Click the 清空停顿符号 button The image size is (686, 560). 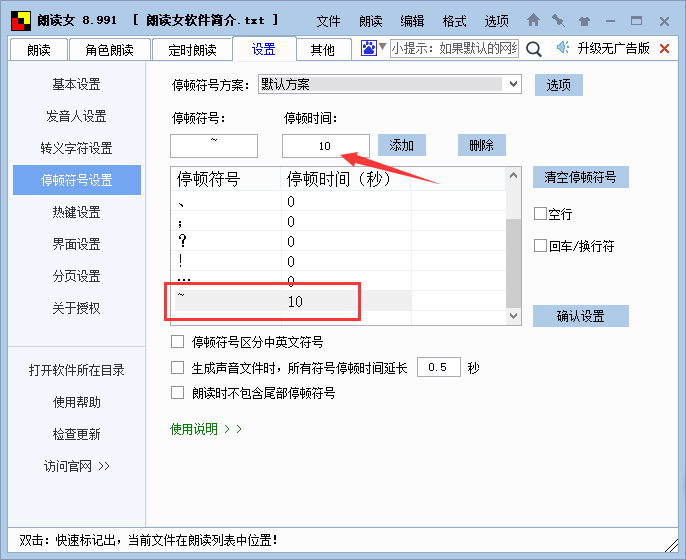point(581,177)
